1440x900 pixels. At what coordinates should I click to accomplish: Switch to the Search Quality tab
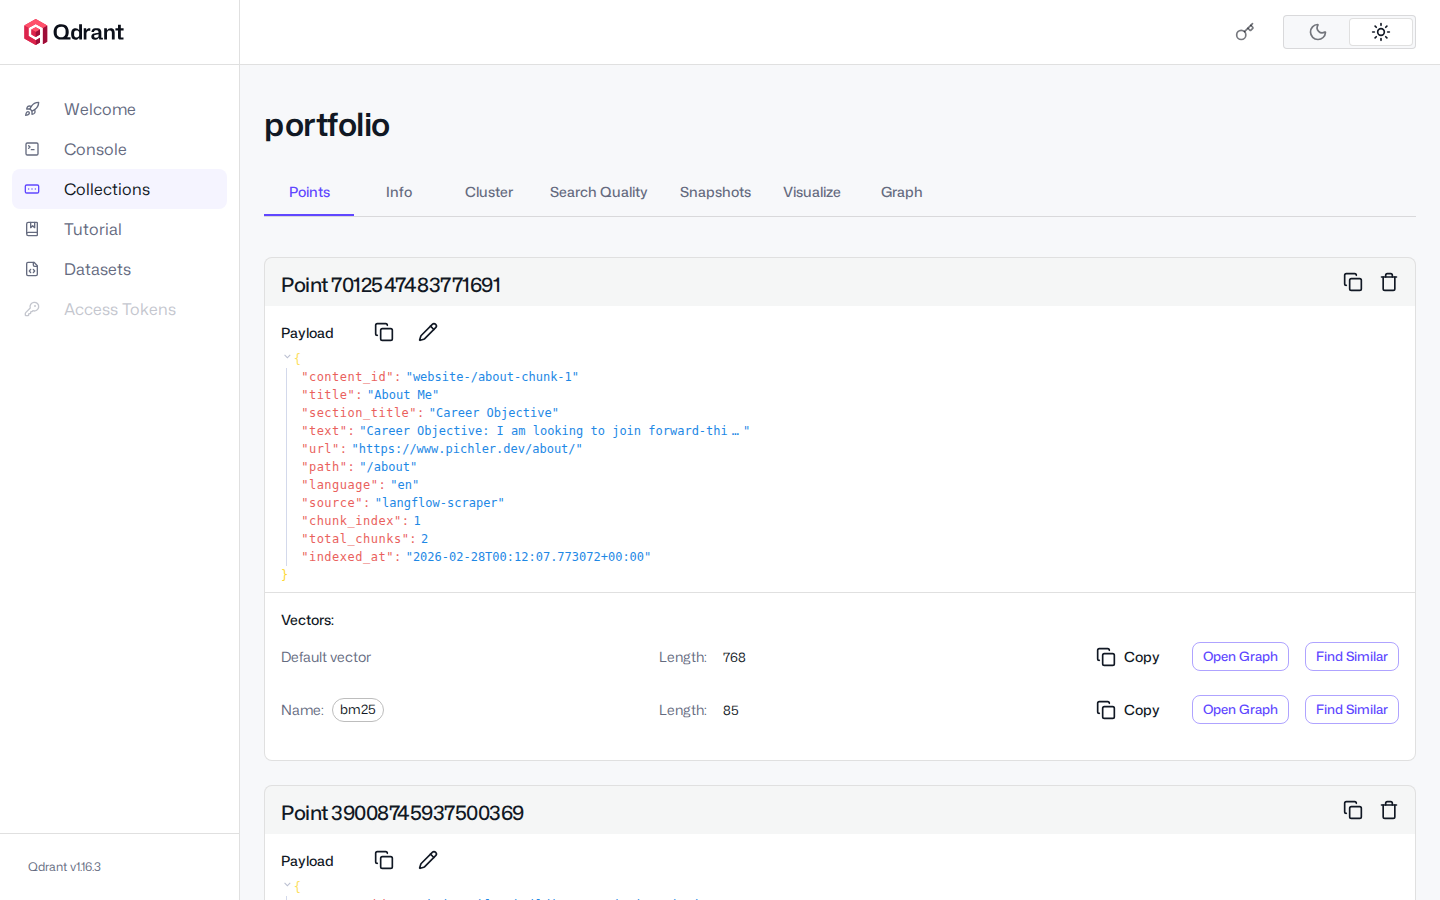pos(598,192)
